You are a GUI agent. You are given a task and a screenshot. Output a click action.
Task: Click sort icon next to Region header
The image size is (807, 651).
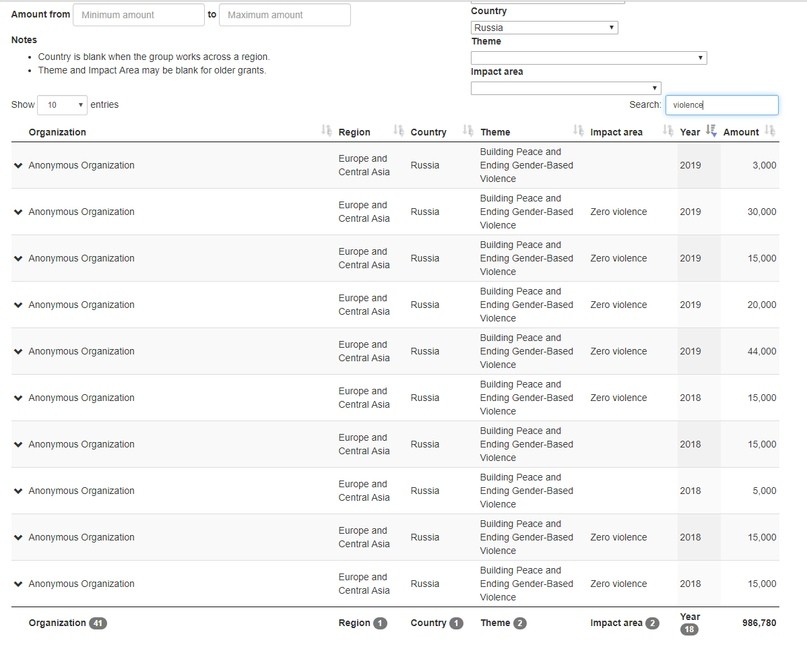point(398,132)
